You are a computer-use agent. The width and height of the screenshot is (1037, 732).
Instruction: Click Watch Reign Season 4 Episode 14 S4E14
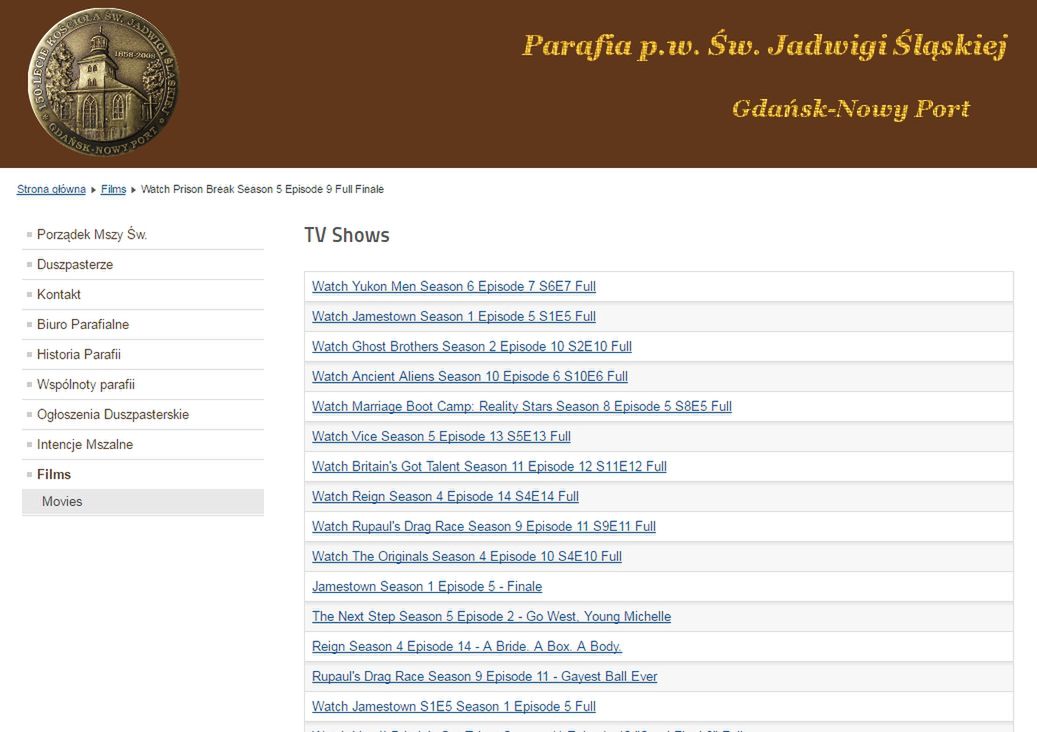[445, 497]
